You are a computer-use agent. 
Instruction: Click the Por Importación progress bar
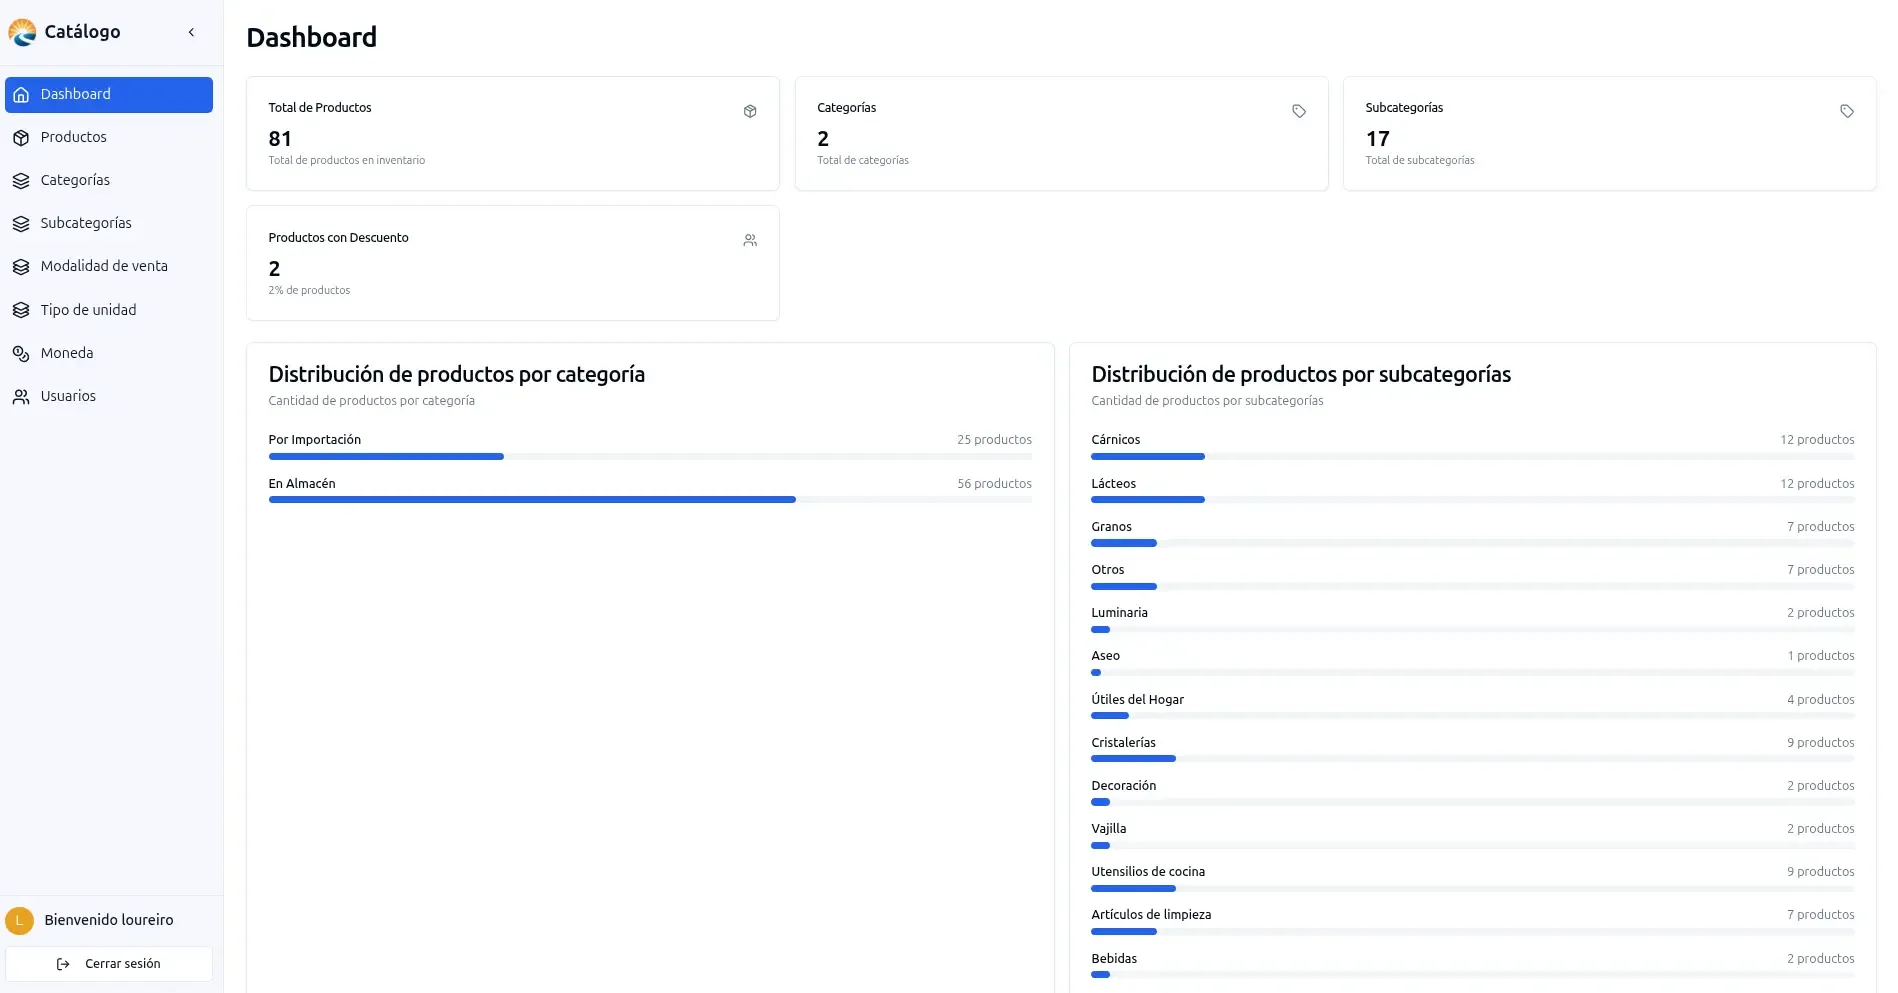click(650, 456)
